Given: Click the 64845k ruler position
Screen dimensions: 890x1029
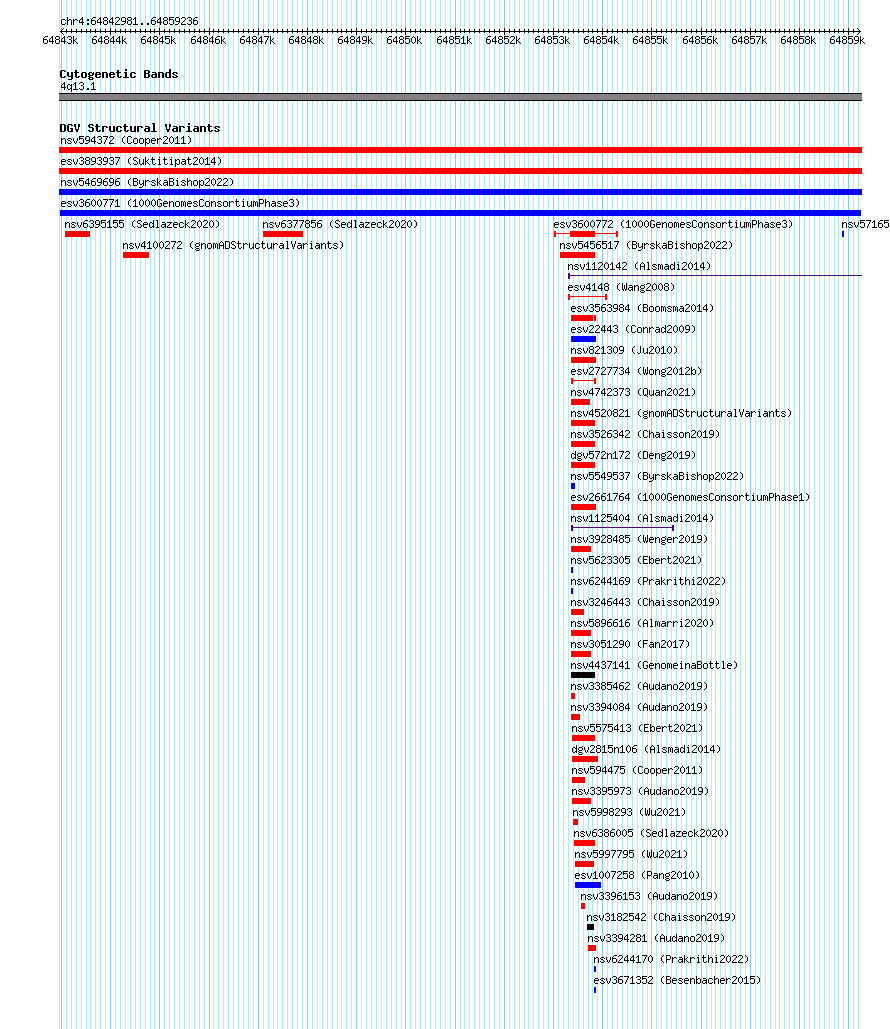Looking at the screenshot, I should point(158,41).
